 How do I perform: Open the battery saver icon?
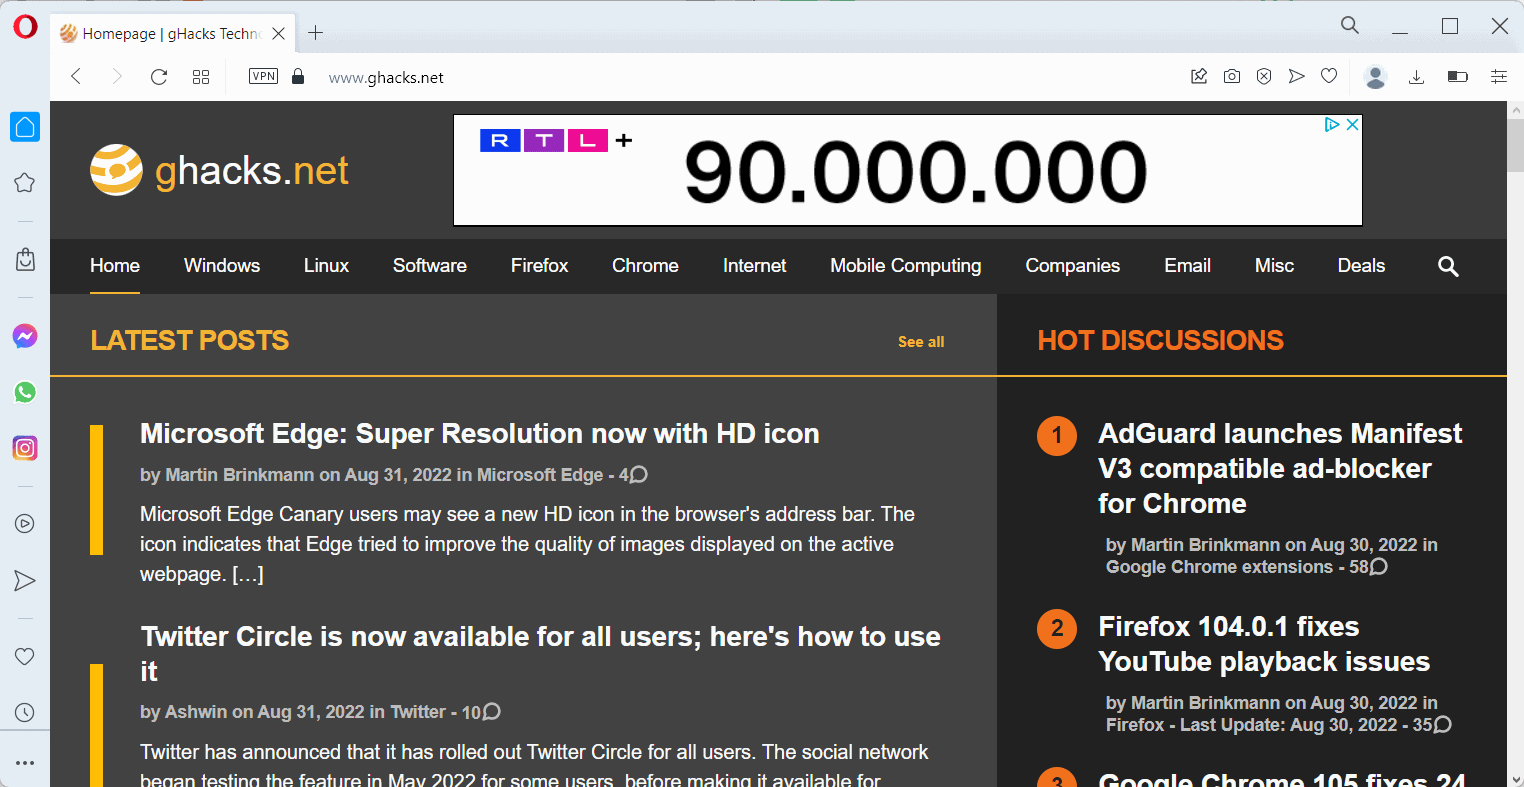pyautogui.click(x=1457, y=76)
